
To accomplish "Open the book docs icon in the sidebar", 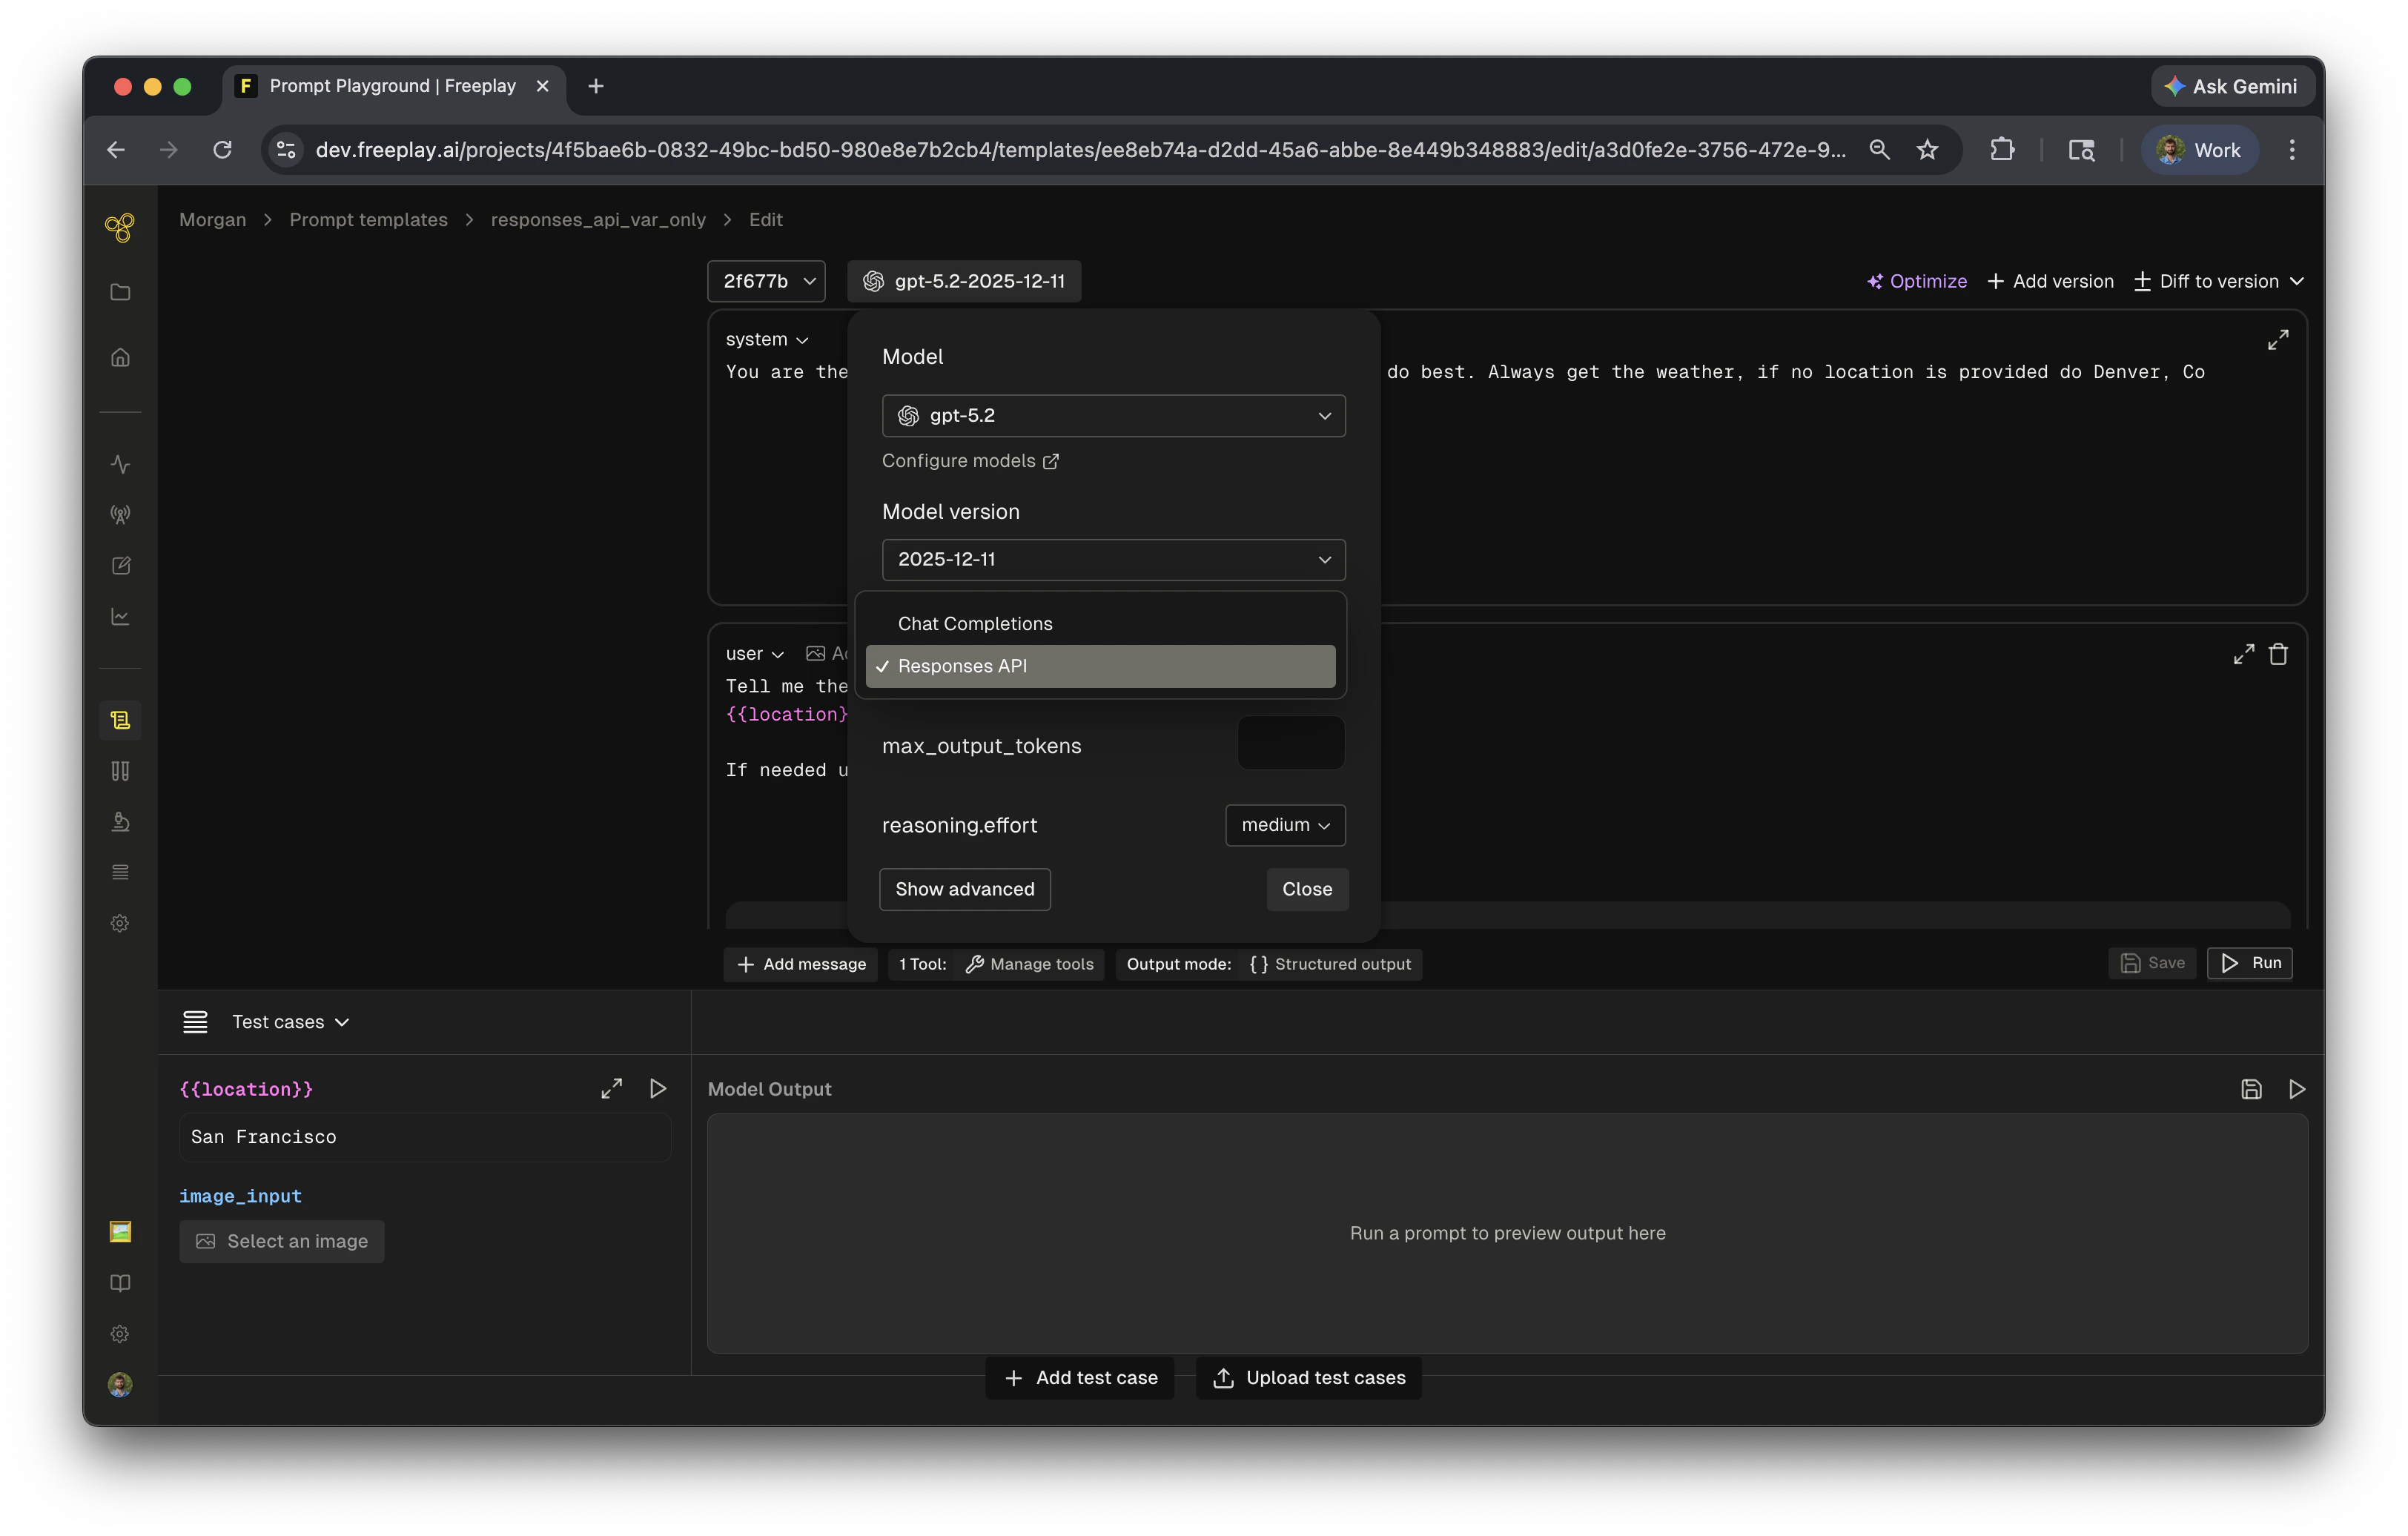I will click(120, 1283).
